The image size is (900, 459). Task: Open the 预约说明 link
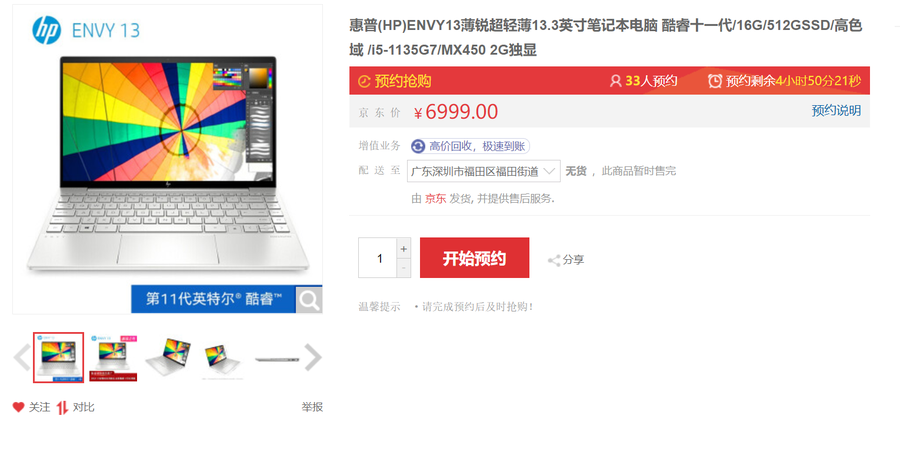pos(836,111)
